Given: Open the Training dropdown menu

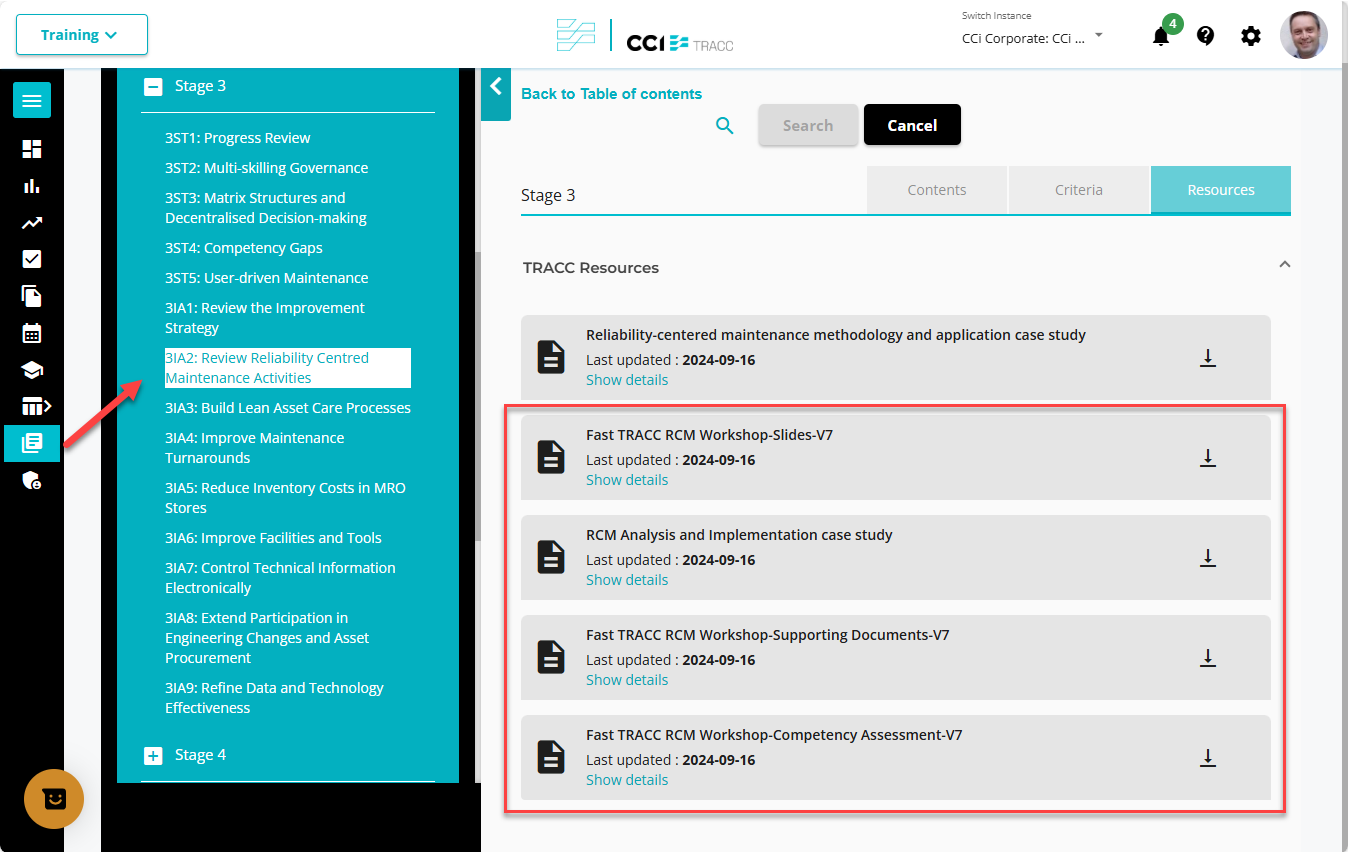Looking at the screenshot, I should (81, 35).
